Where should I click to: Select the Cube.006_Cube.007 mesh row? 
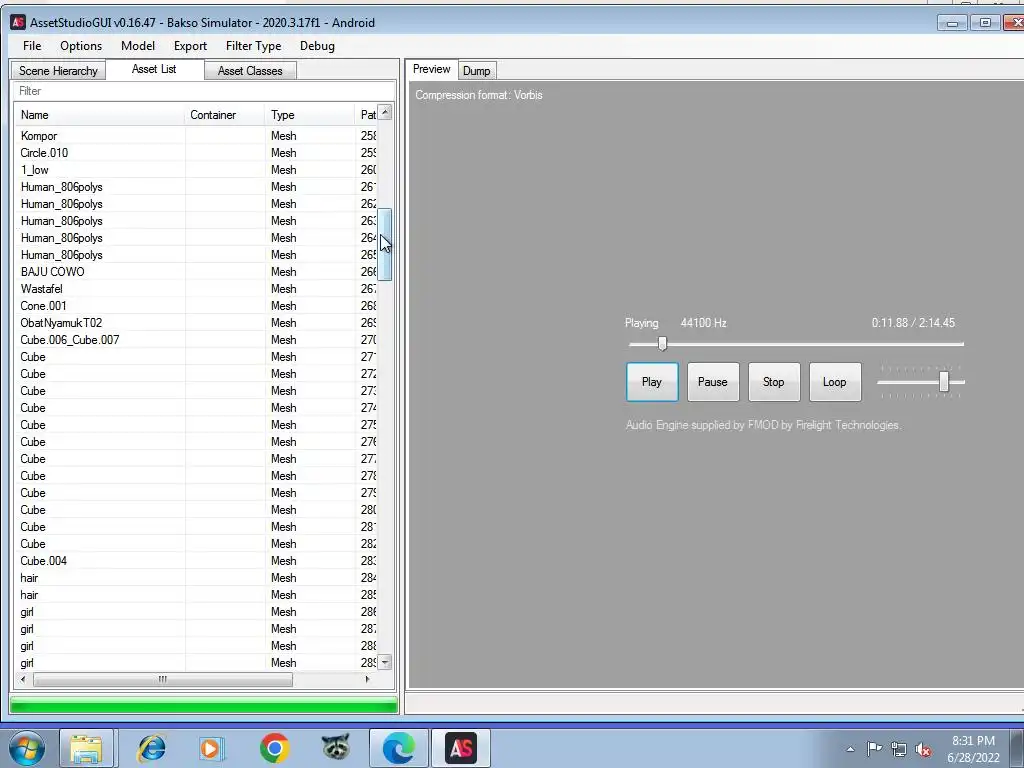[196, 340]
